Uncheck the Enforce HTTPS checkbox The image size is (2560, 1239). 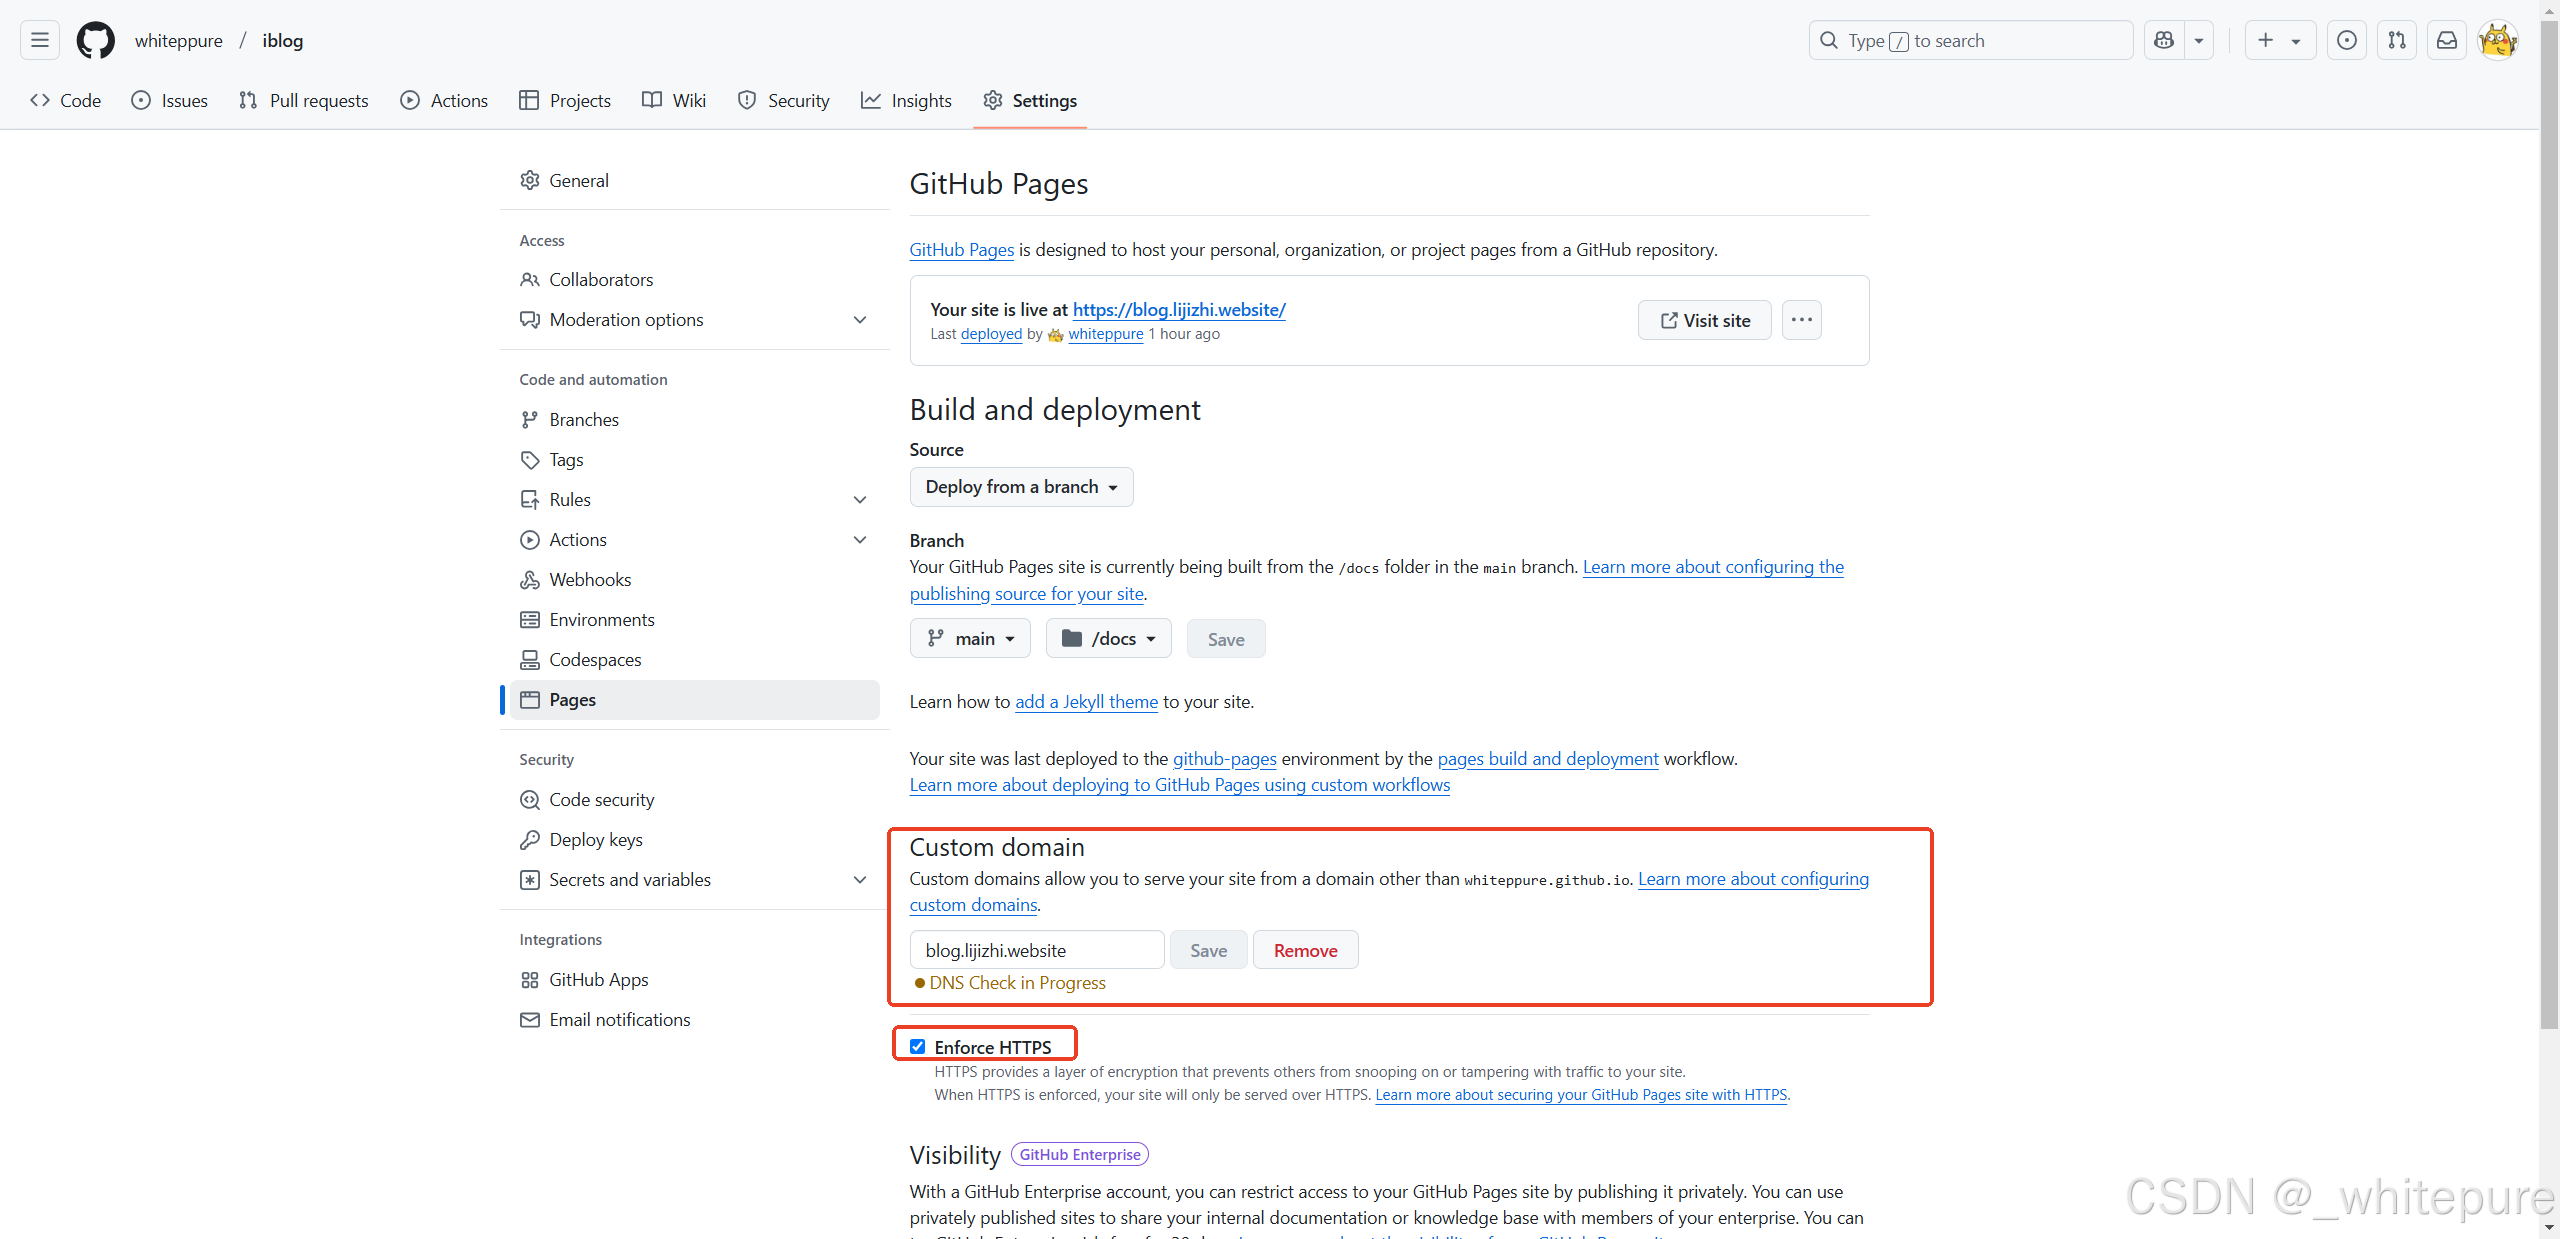coord(917,1046)
